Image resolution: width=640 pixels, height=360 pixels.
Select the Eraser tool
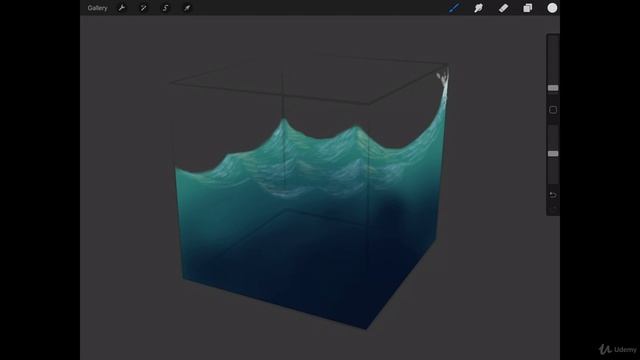[x=503, y=8]
